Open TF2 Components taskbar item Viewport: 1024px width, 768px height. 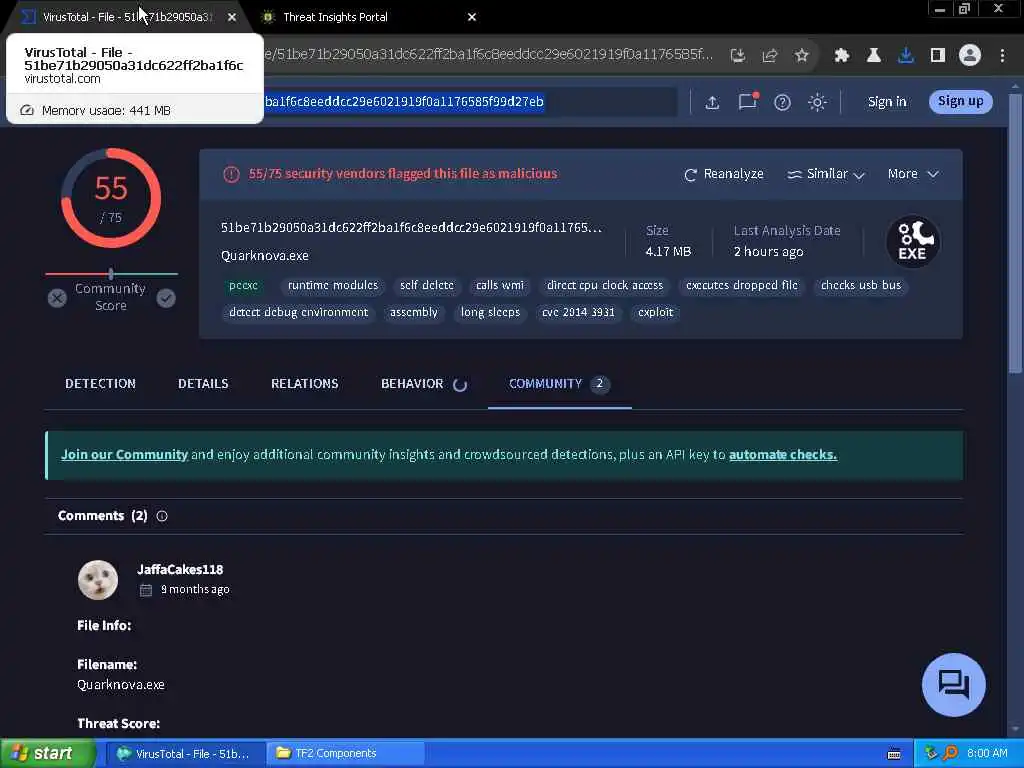point(345,754)
